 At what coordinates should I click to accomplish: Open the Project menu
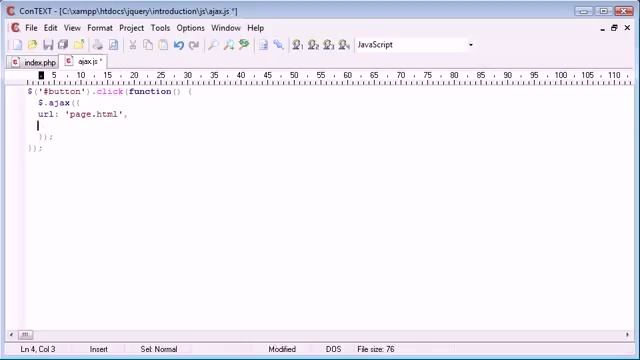click(x=131, y=28)
